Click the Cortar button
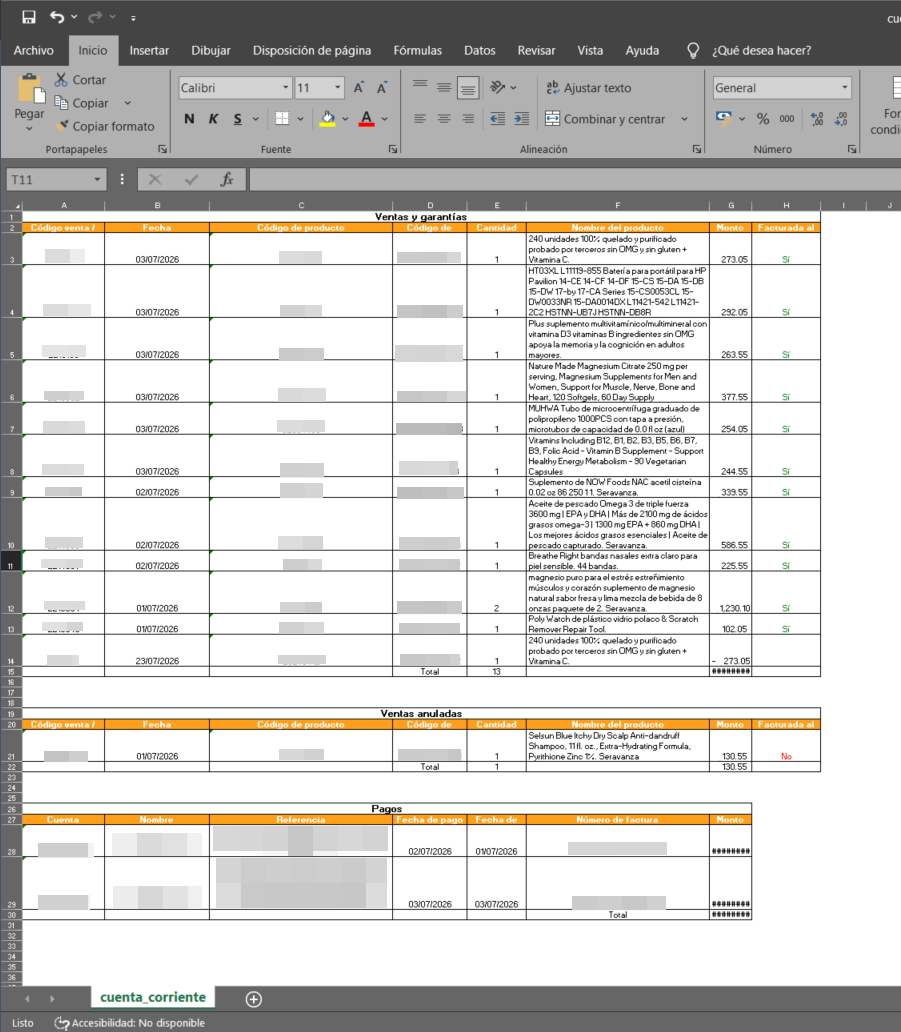The width and height of the screenshot is (901, 1032). pos(80,80)
